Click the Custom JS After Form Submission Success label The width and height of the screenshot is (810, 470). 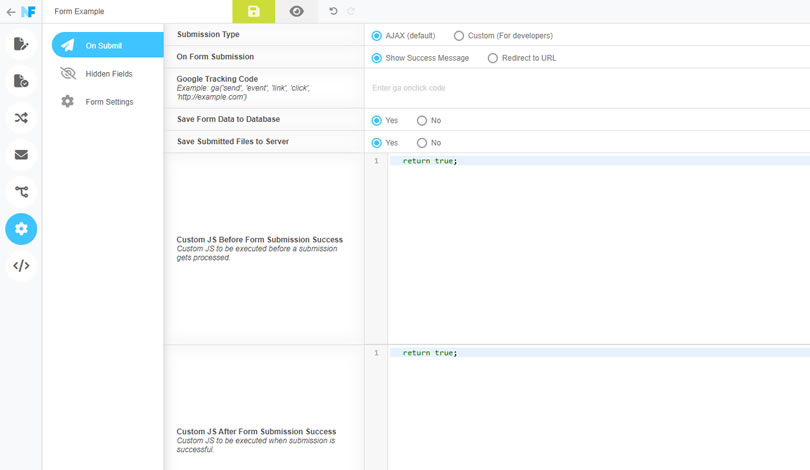click(x=256, y=431)
